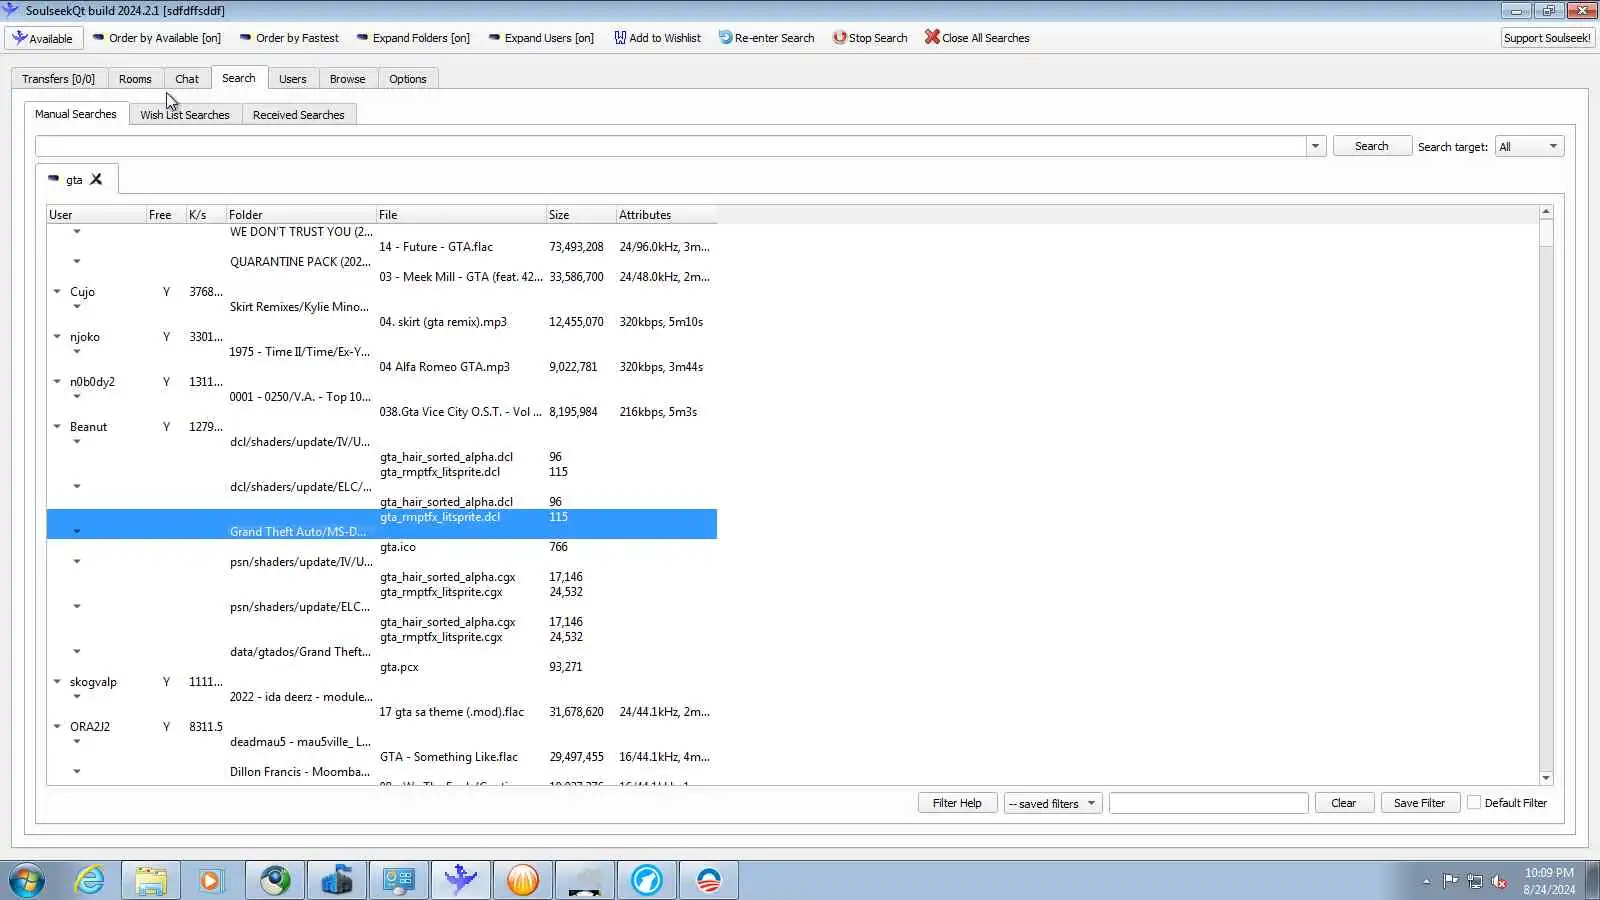
Task: Focus the filter text input field
Action: 1208,803
